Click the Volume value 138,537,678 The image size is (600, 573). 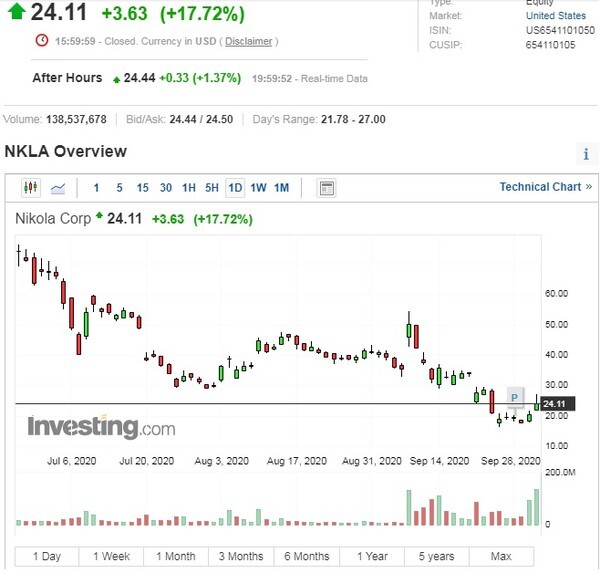point(76,119)
